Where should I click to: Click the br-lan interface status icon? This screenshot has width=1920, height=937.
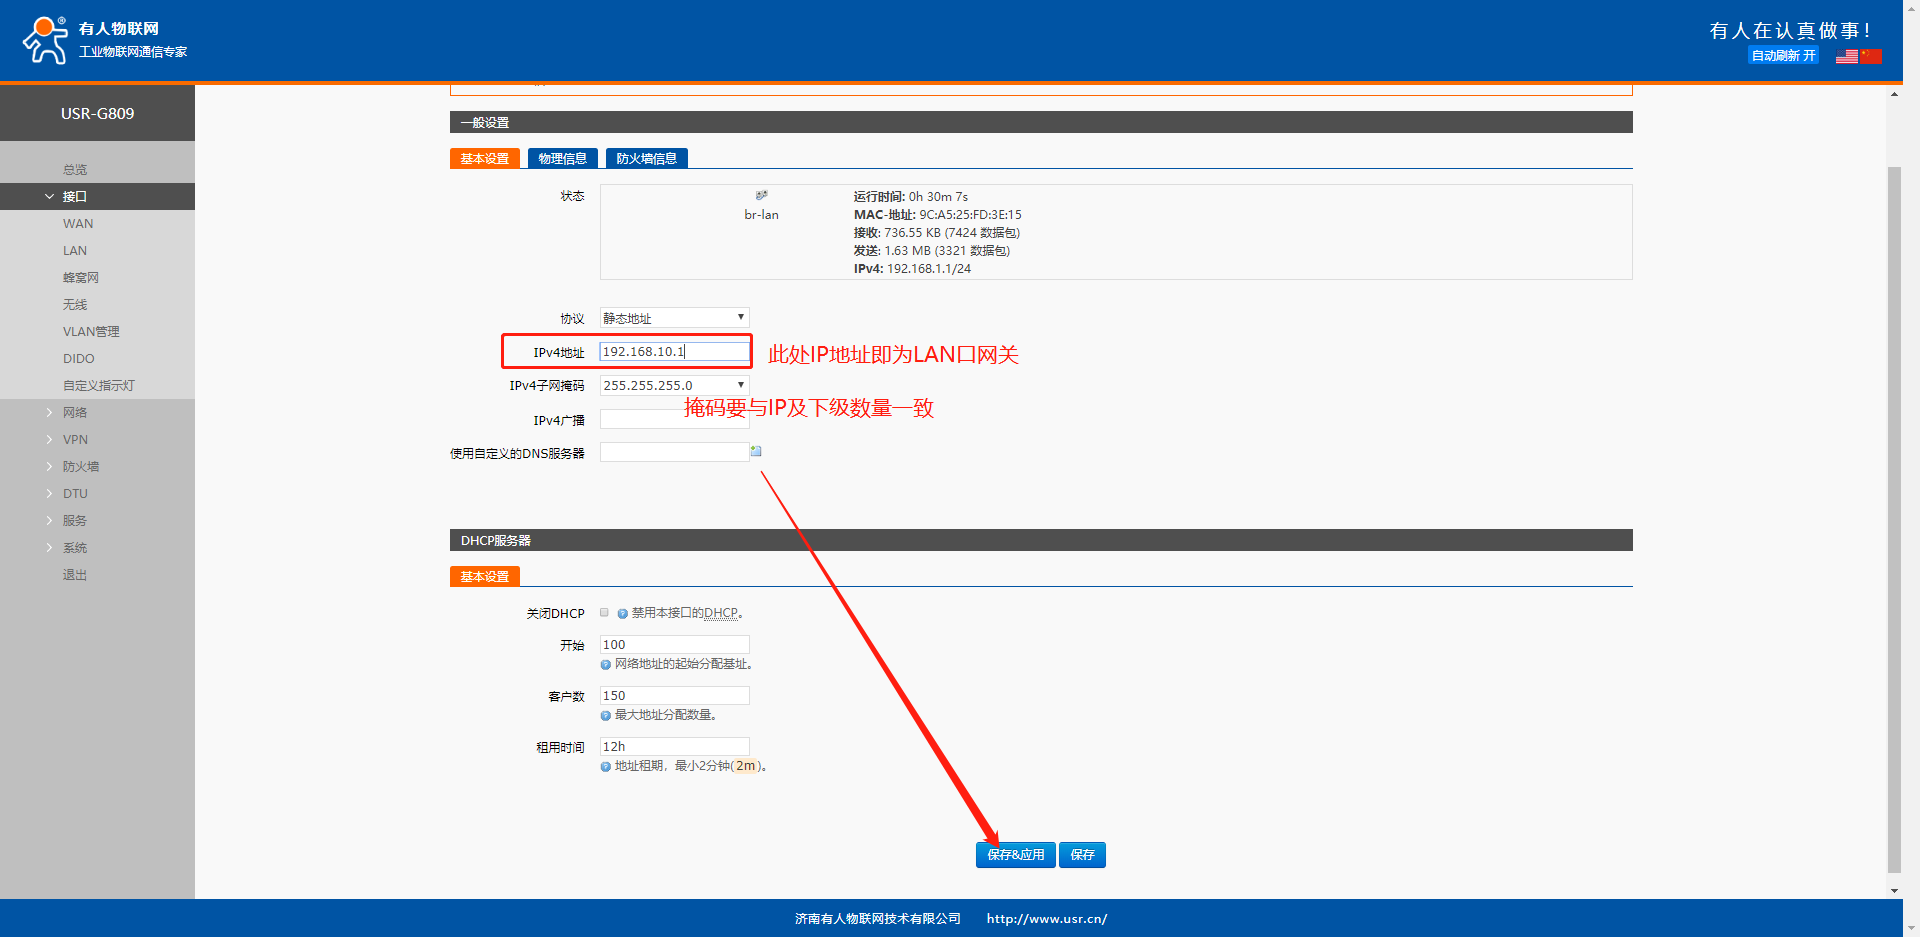point(761,196)
